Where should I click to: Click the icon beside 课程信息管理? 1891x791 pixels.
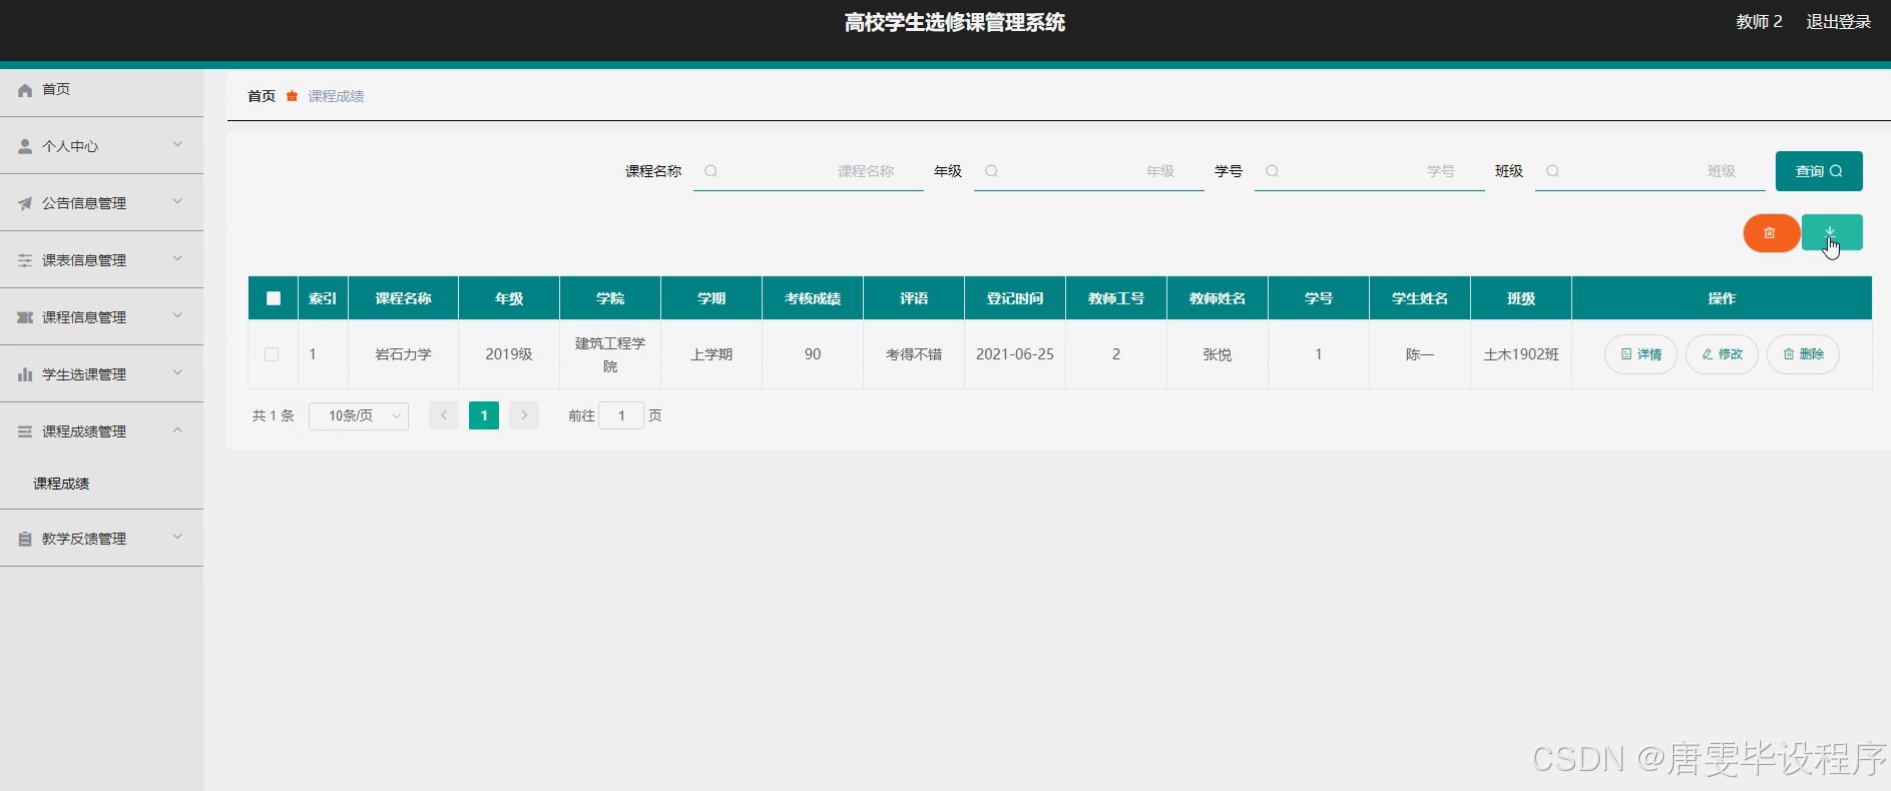point(25,317)
